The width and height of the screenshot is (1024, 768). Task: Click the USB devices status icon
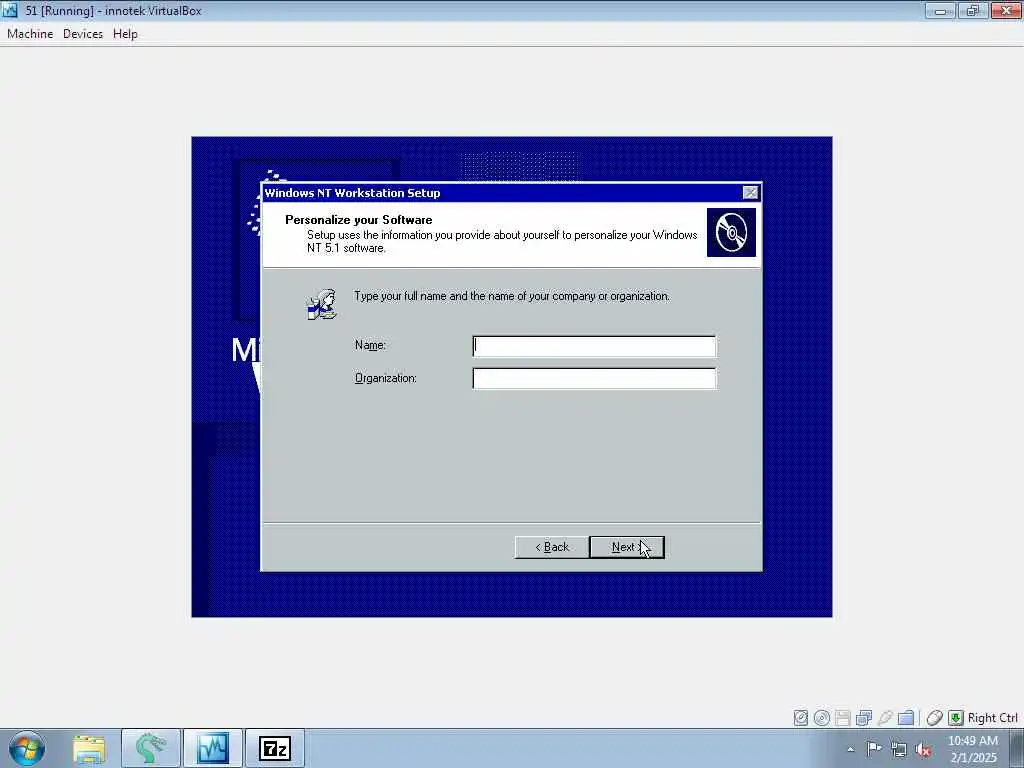point(885,718)
